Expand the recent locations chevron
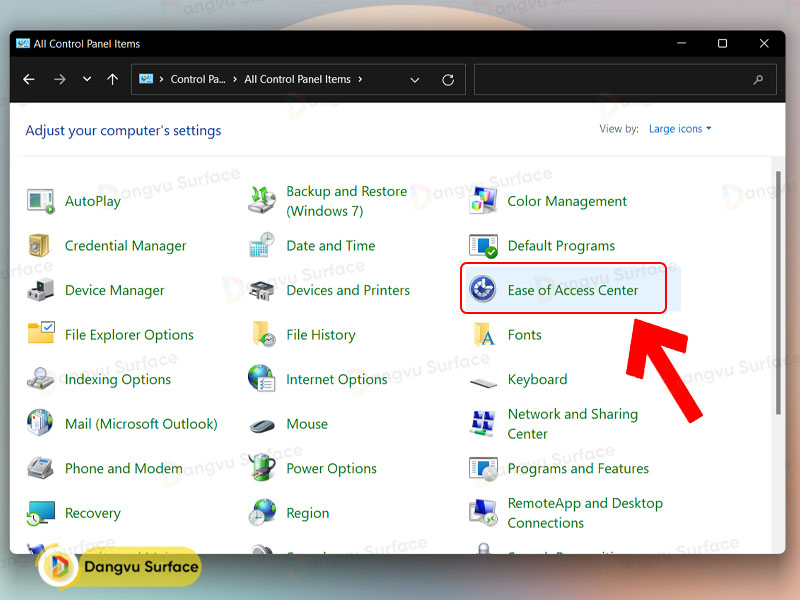This screenshot has height=600, width=800. (x=87, y=80)
